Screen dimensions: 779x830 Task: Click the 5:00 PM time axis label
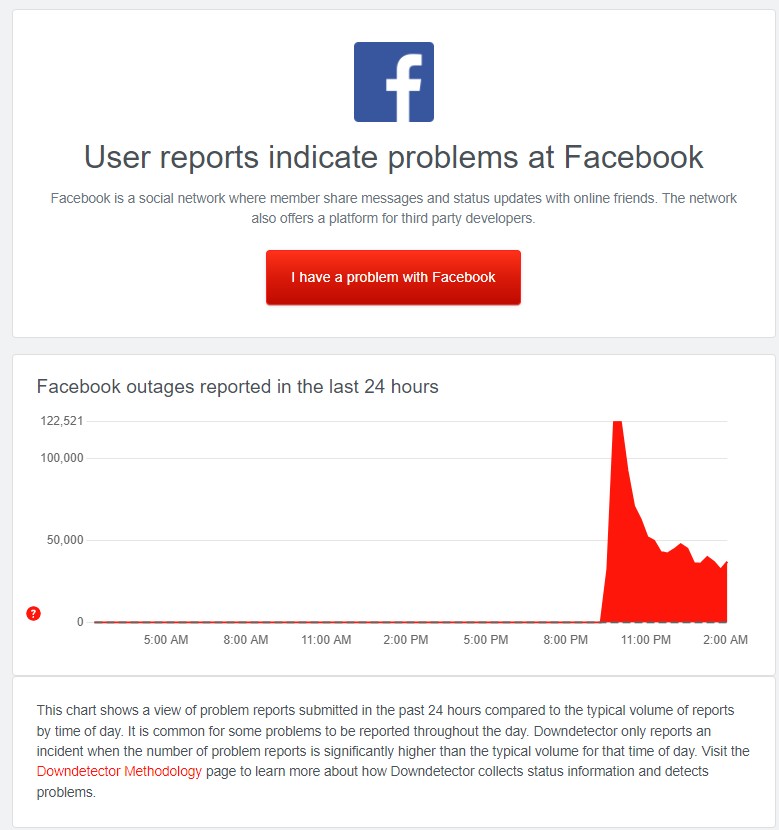click(x=485, y=639)
